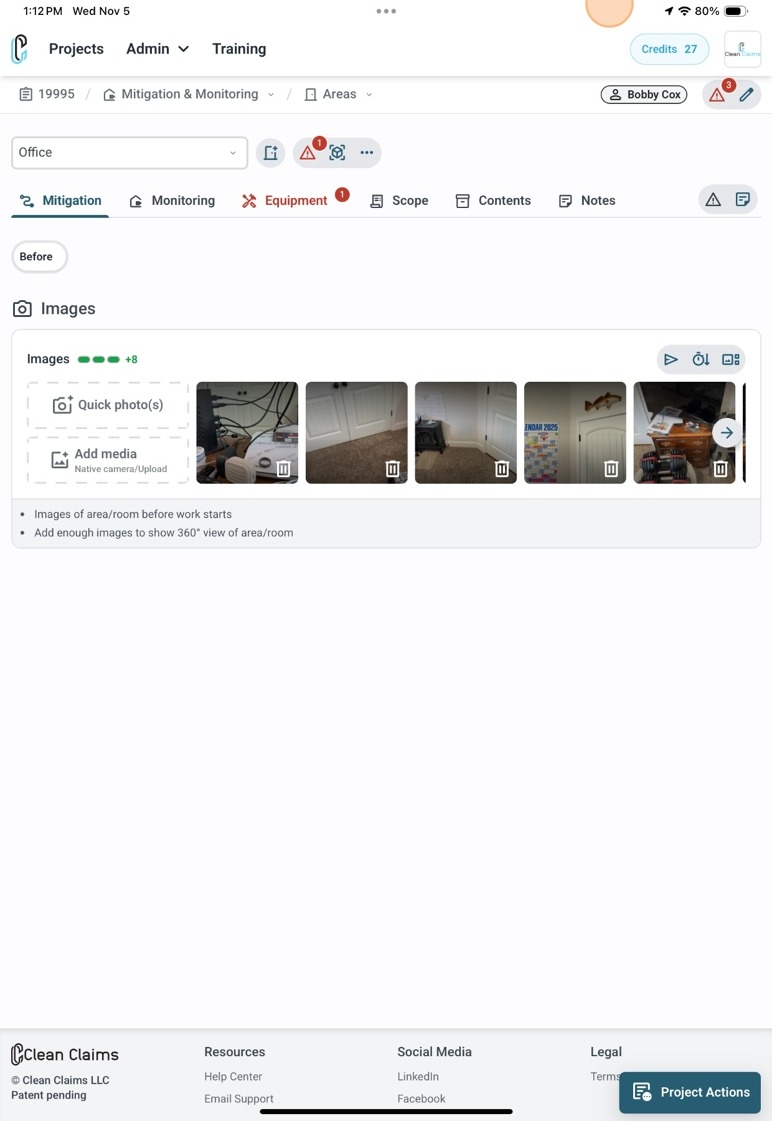Image resolution: width=772 pixels, height=1121 pixels.
Task: Open the three-dot more options menu
Action: (367, 152)
